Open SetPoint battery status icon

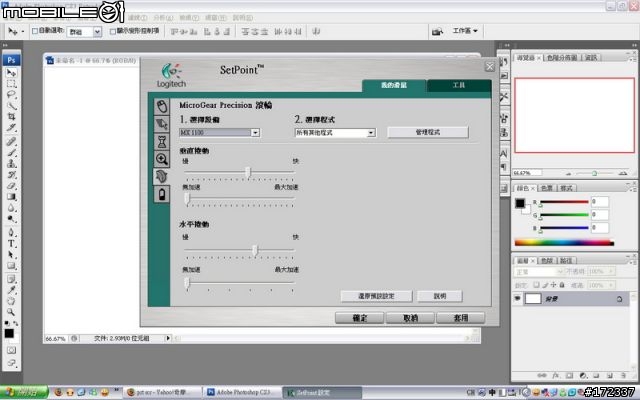pos(162,194)
